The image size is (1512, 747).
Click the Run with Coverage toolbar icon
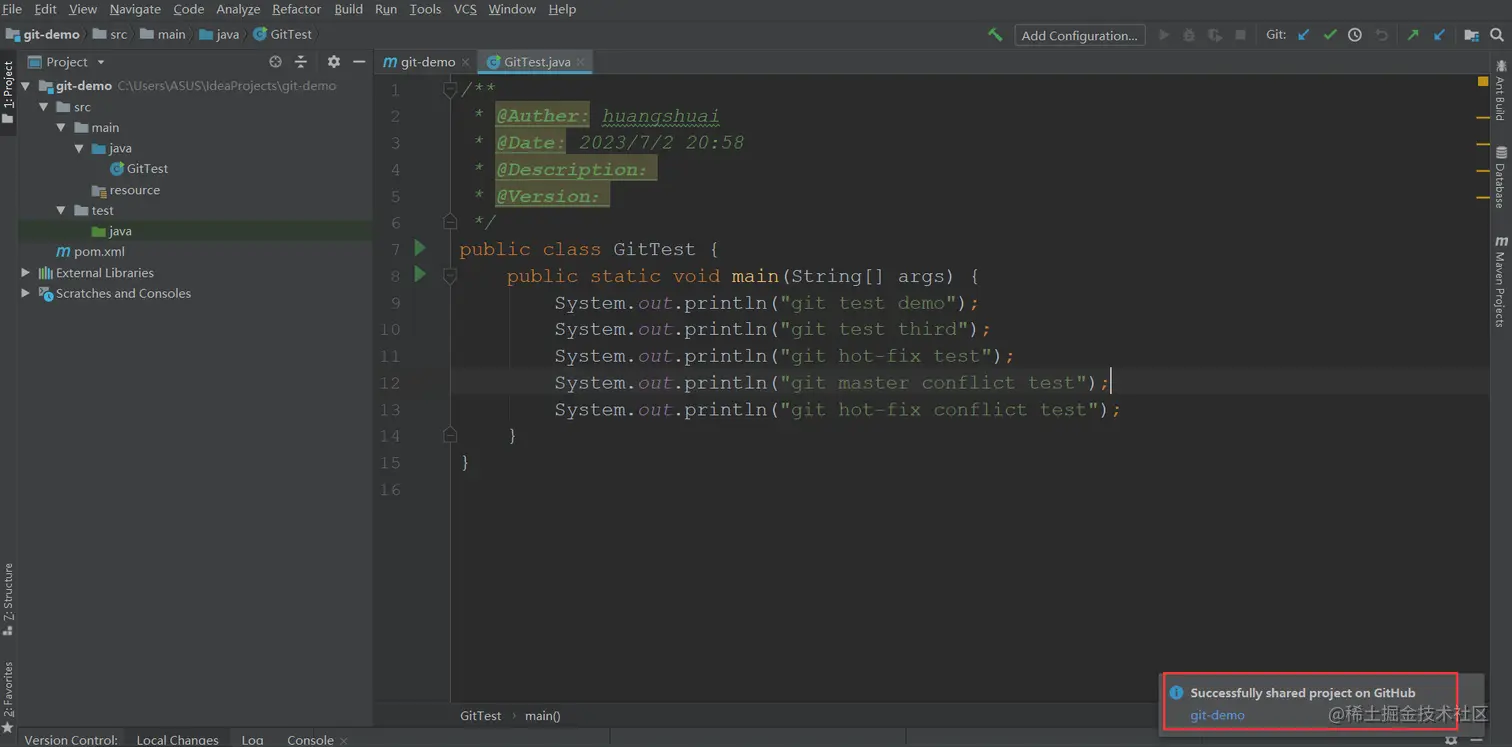(1215, 35)
